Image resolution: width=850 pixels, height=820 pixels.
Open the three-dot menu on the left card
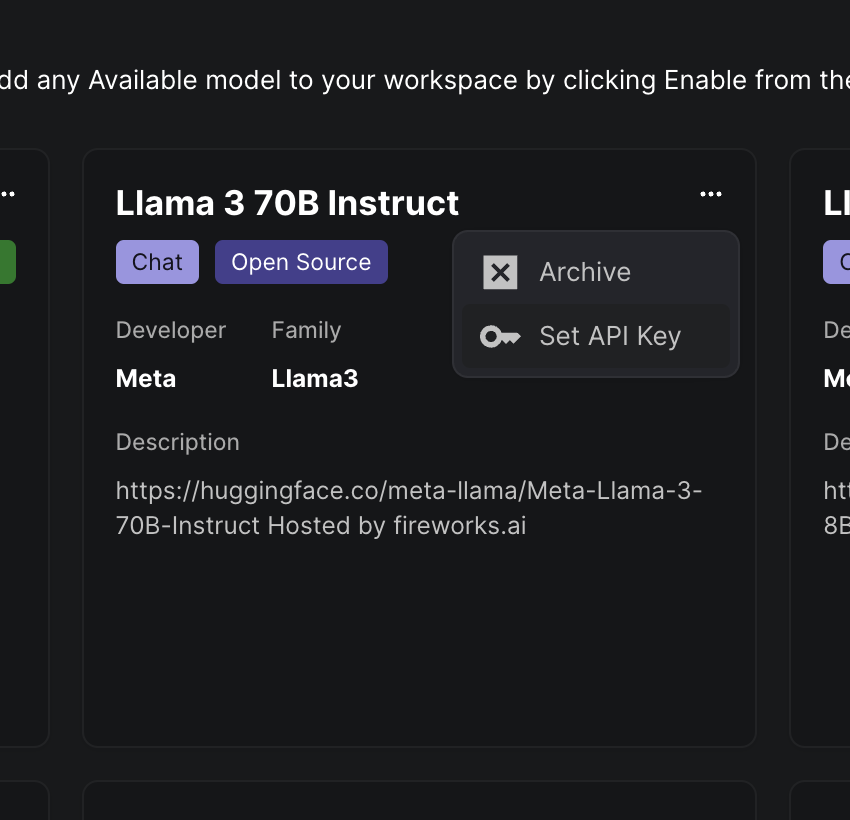pyautogui.click(x=8, y=195)
